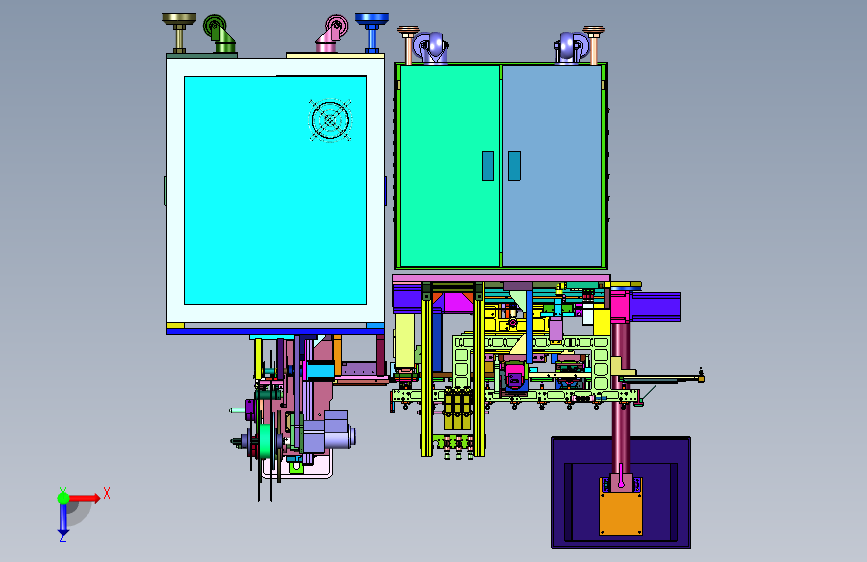Select the pink caster wheel on the left cabinet
The height and width of the screenshot is (562, 867).
[x=332, y=34]
